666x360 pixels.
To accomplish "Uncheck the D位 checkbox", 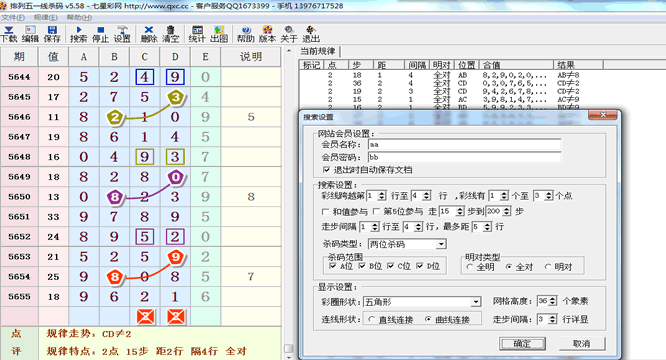I will click(x=420, y=266).
